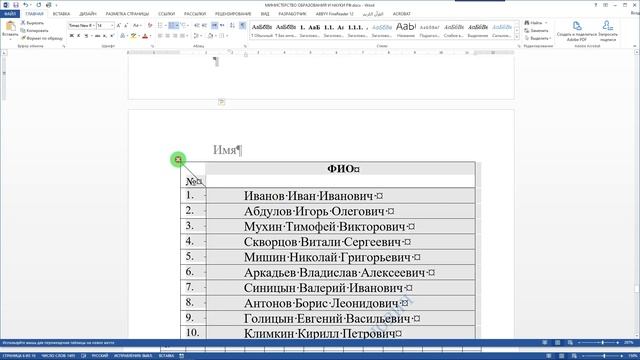Open the Font group dialog launcher
Image resolution: width=640 pixels, height=360 pixels.
pyautogui.click(x=152, y=46)
